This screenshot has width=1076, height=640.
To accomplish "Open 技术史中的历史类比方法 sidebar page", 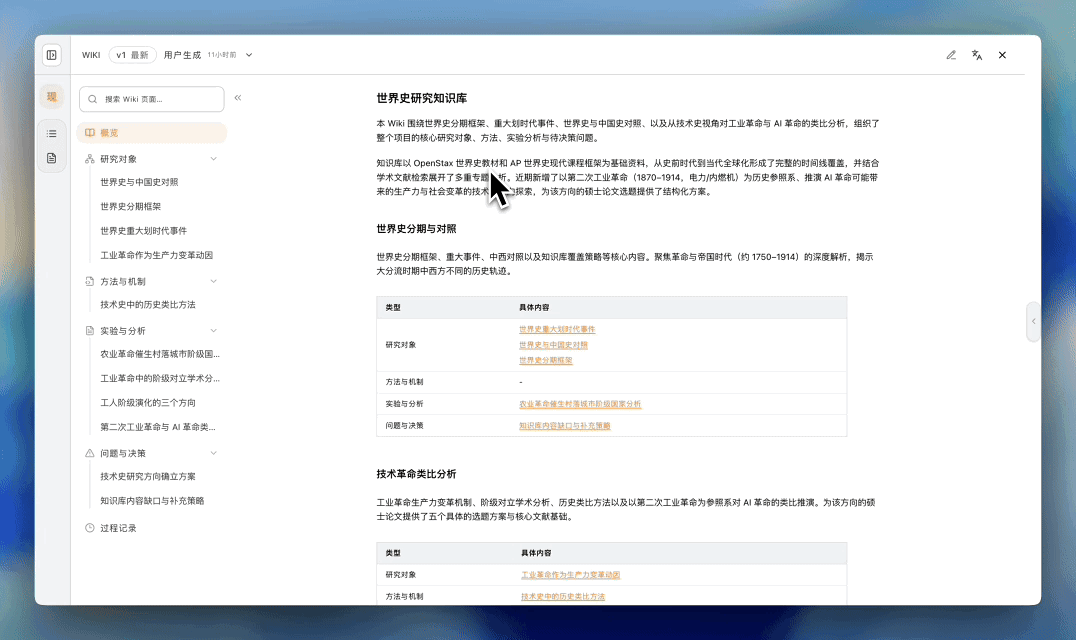I will pyautogui.click(x=148, y=305).
